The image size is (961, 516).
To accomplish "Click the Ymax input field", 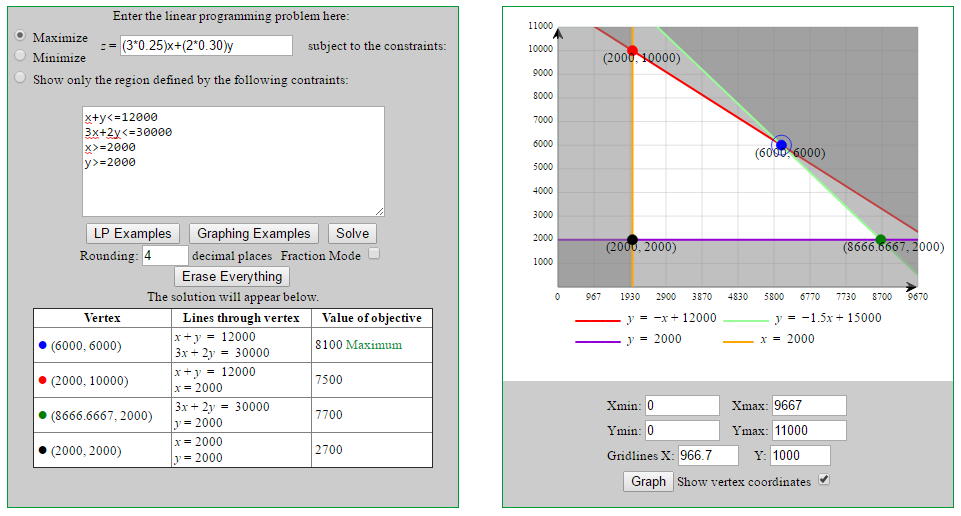I will (809, 431).
